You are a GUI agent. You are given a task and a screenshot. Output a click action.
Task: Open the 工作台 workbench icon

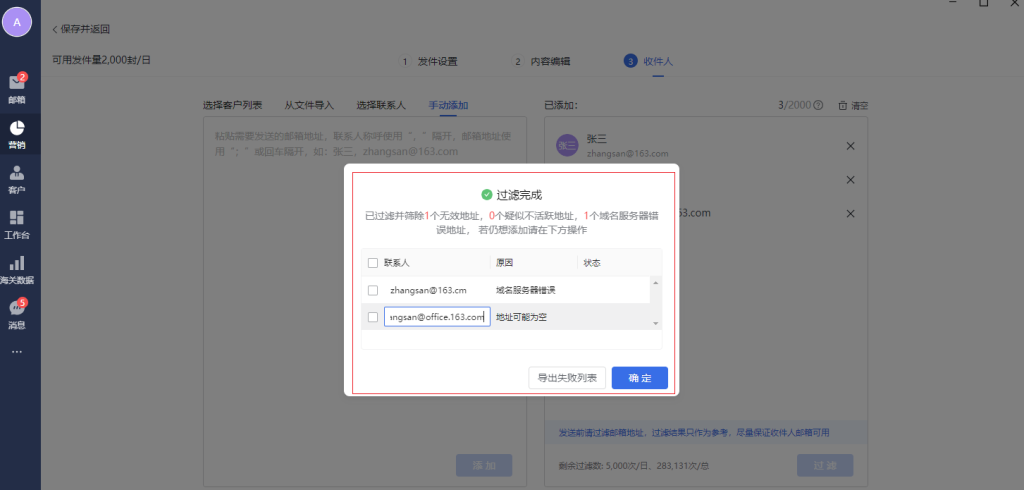pos(17,221)
